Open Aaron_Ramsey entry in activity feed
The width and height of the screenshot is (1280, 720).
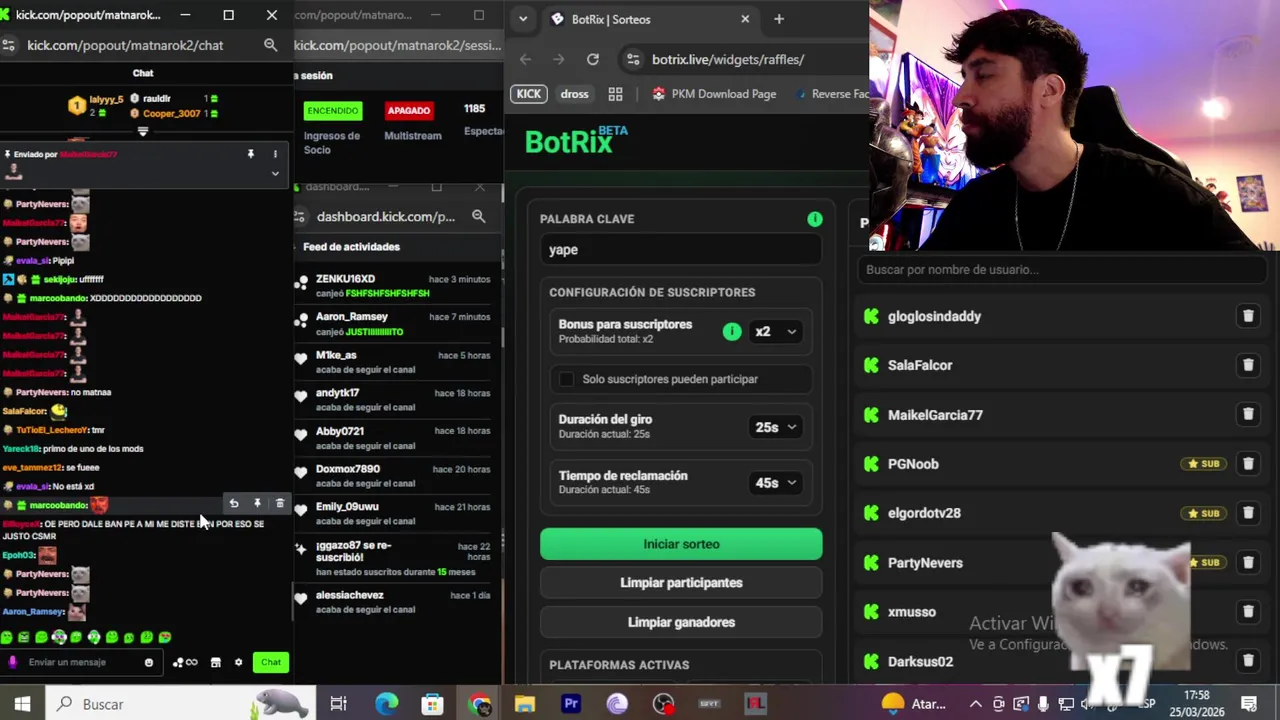click(x=393, y=324)
